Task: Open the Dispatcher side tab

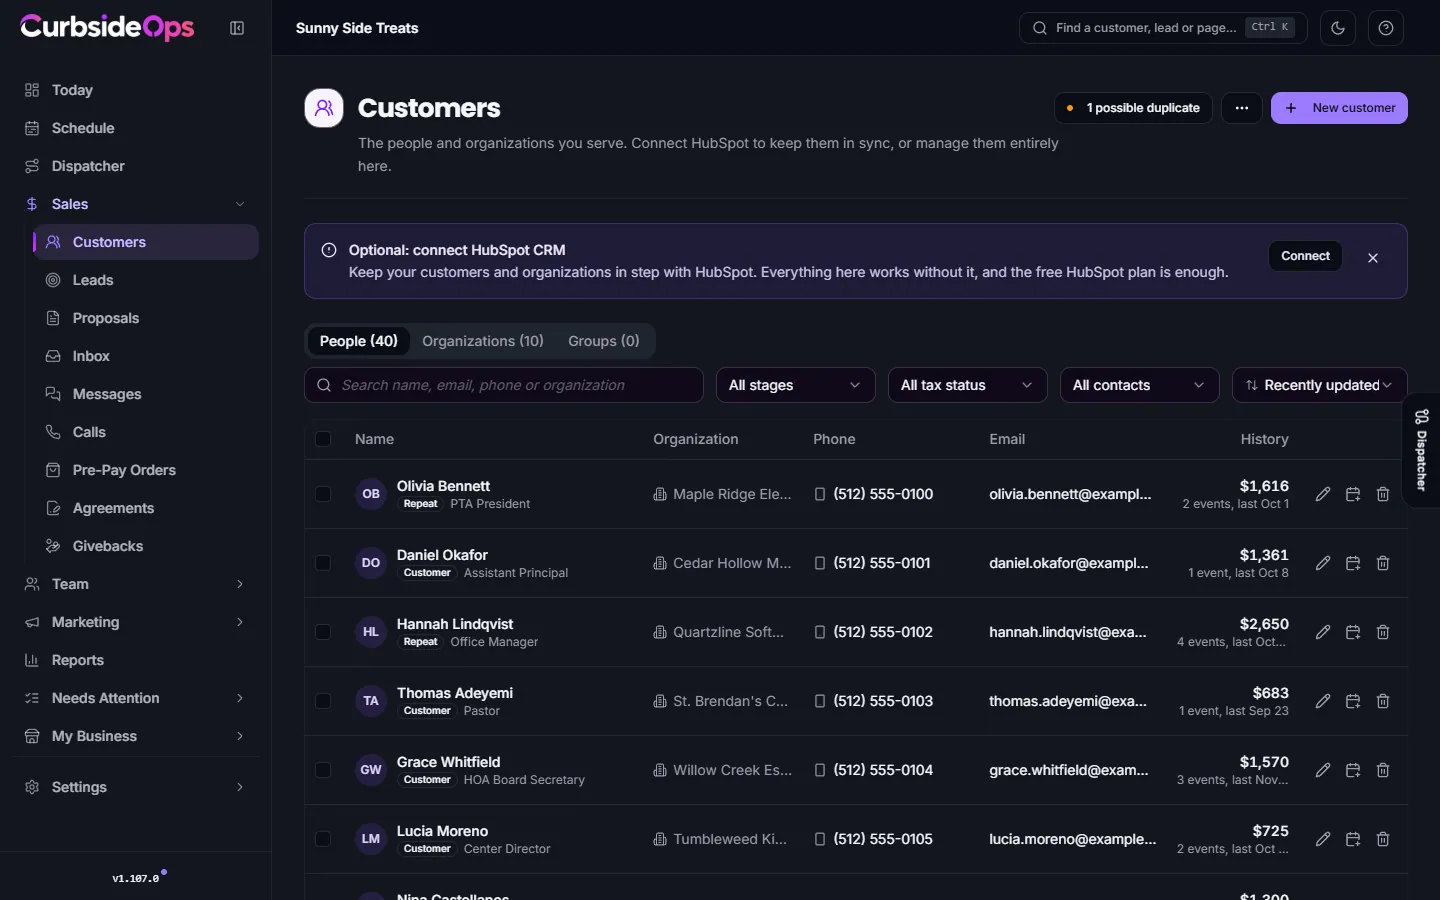Action: coord(1421,450)
